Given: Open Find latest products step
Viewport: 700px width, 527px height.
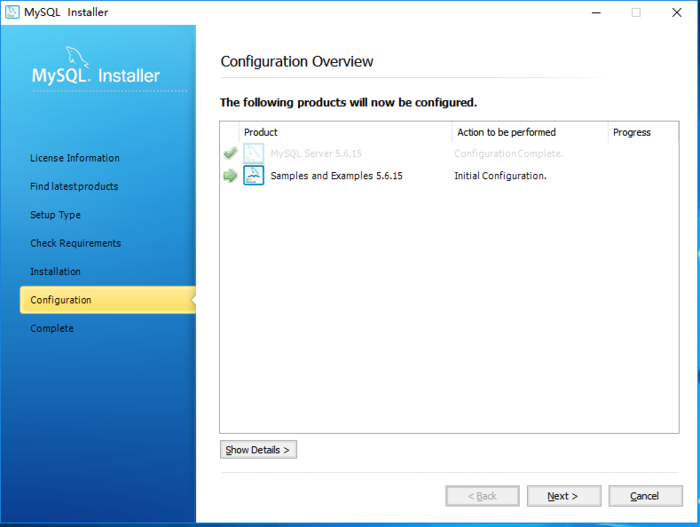Looking at the screenshot, I should [x=74, y=186].
